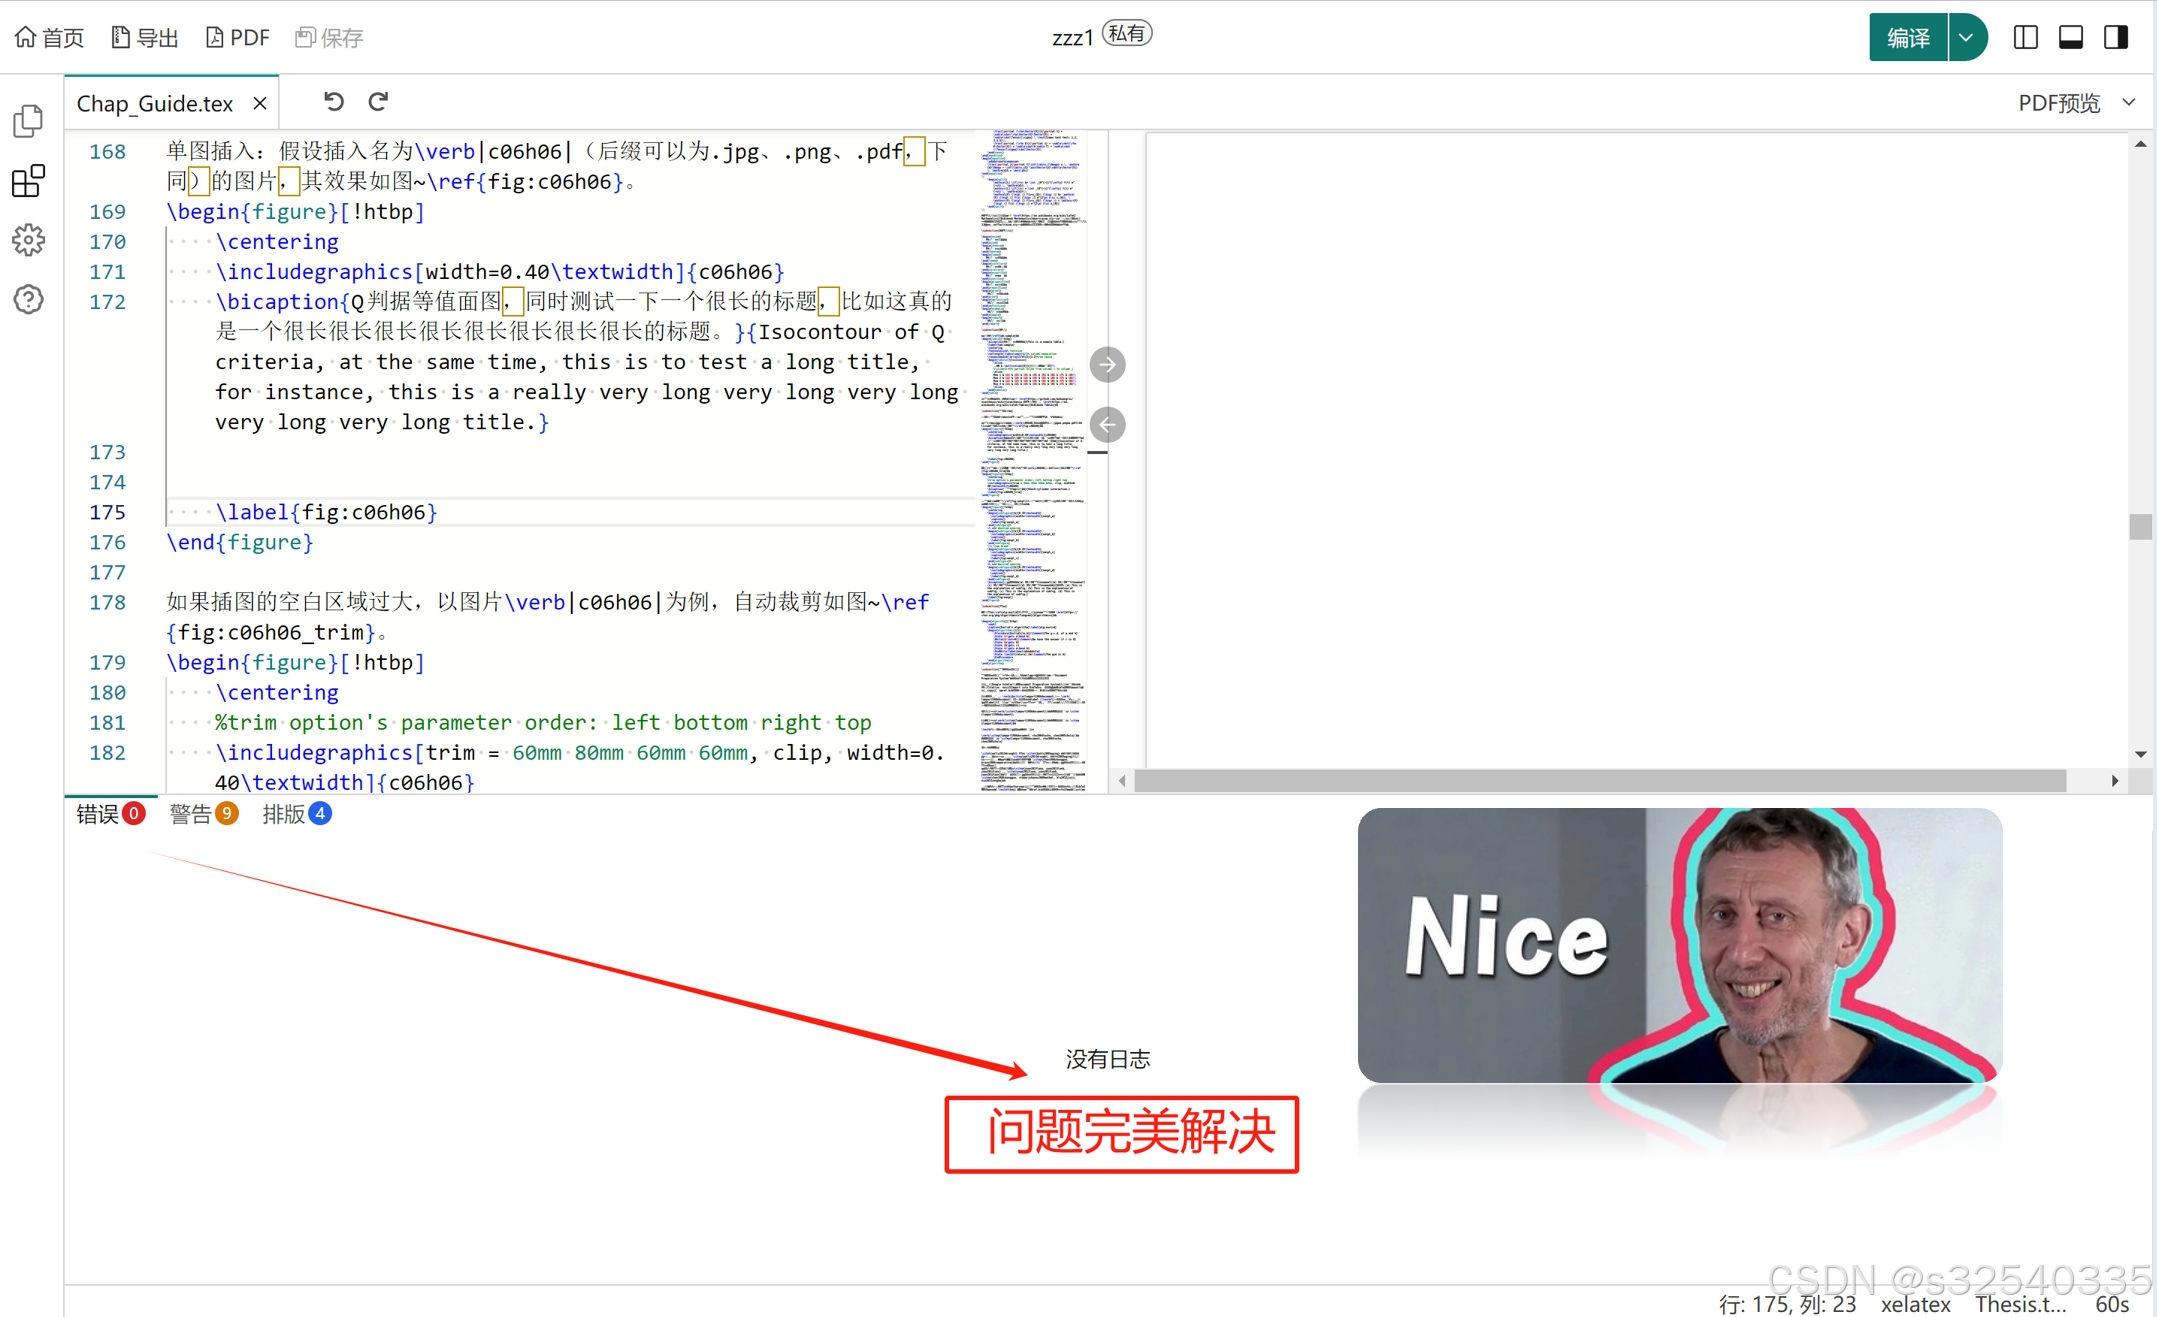The height and width of the screenshot is (1317, 2157).
Task: Open the help question mark icon
Action: [x=28, y=299]
